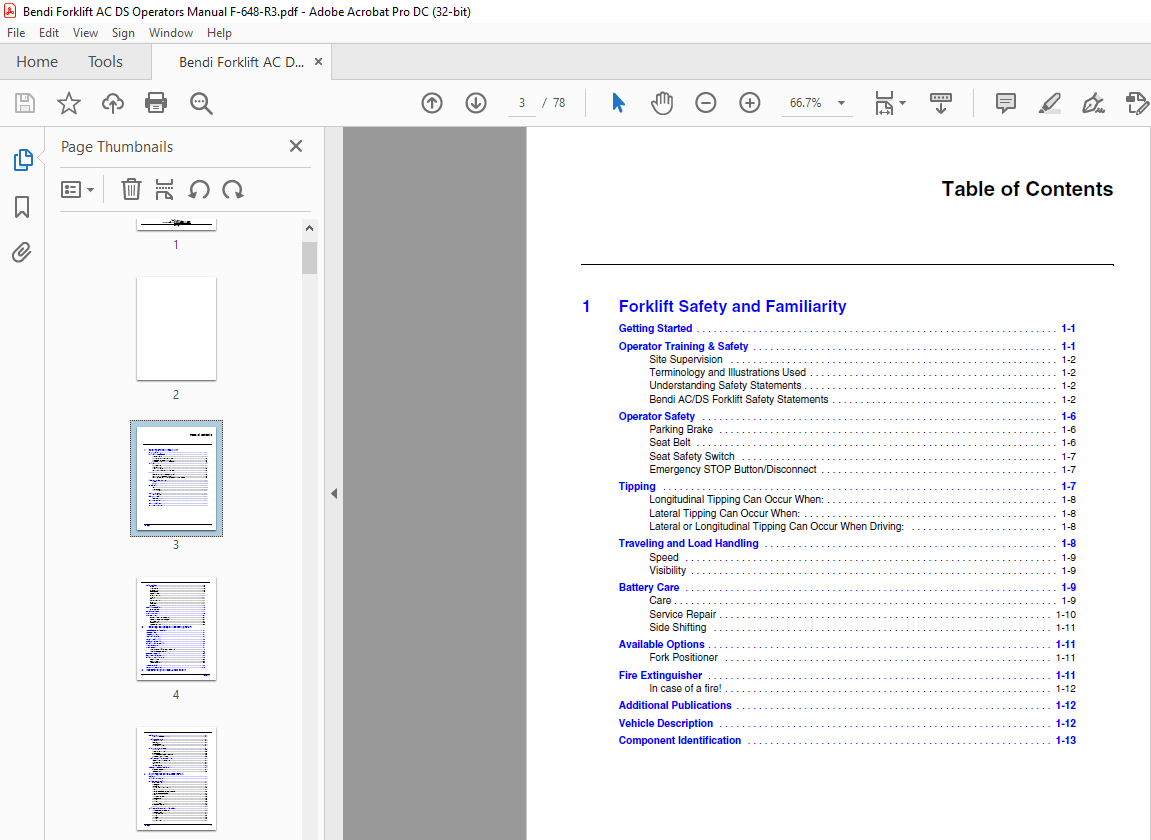Add file to starred with star icon

click(x=69, y=103)
